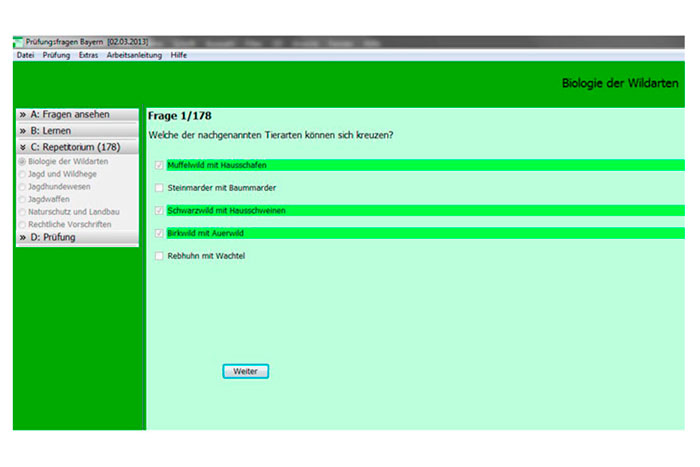Tick the Steinmarder mit Baummarder checkbox
The height and width of the screenshot is (467, 700).
159,188
